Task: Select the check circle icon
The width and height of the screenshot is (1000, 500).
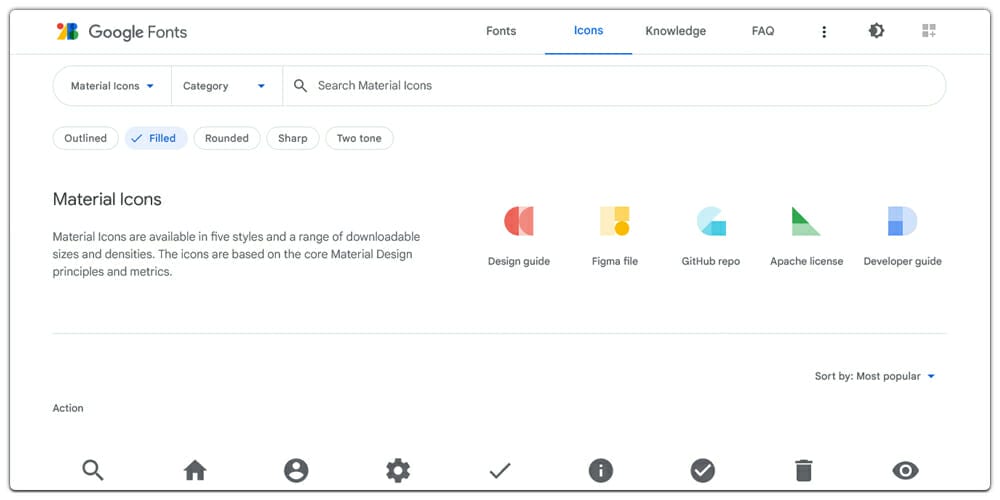Action: (x=702, y=471)
